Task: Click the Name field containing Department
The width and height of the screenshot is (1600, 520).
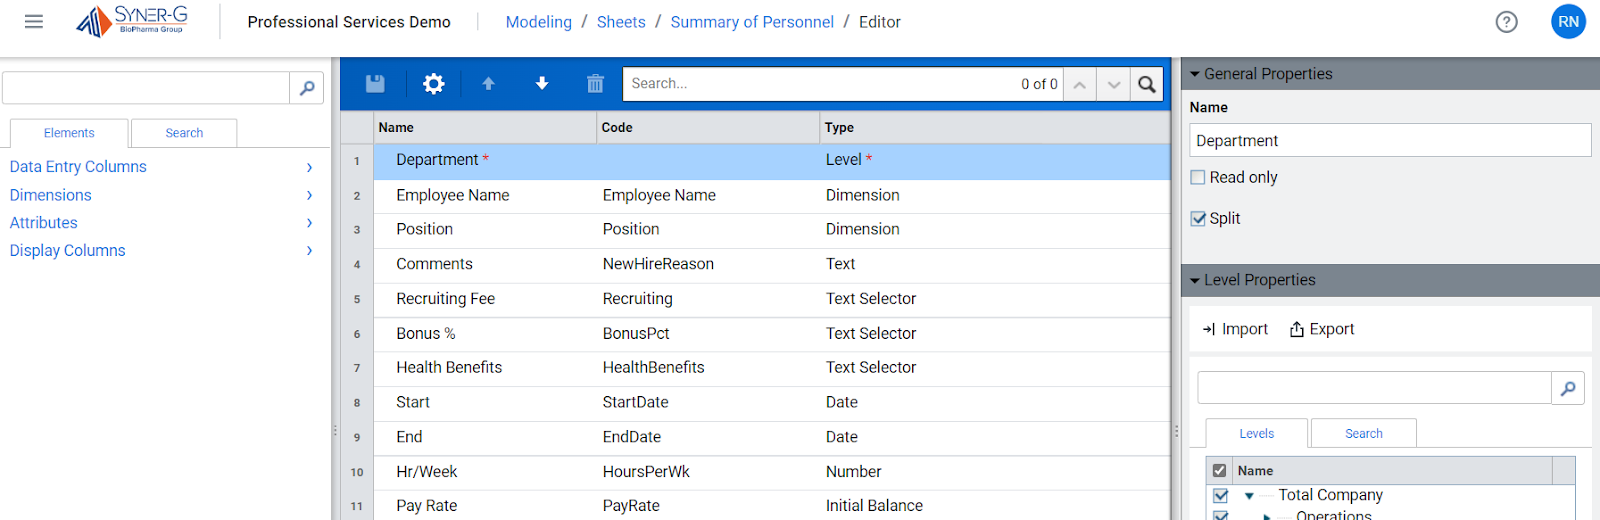Action: coord(1389,141)
